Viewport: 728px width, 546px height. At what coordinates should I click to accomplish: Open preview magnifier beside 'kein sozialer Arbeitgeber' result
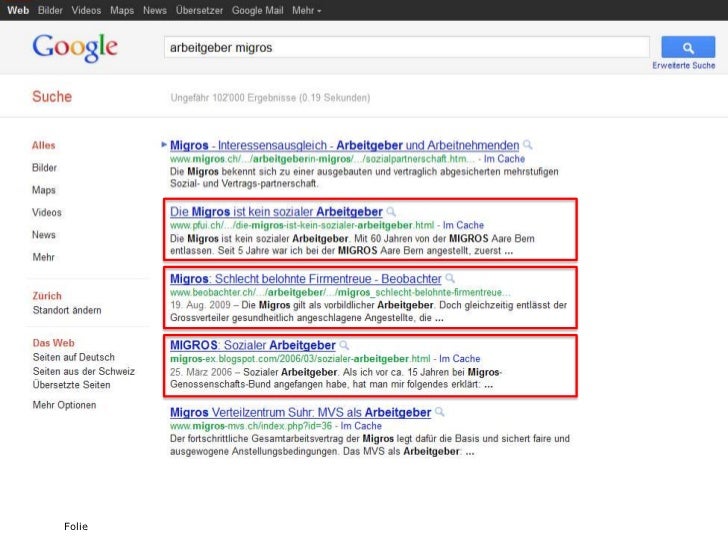click(391, 212)
